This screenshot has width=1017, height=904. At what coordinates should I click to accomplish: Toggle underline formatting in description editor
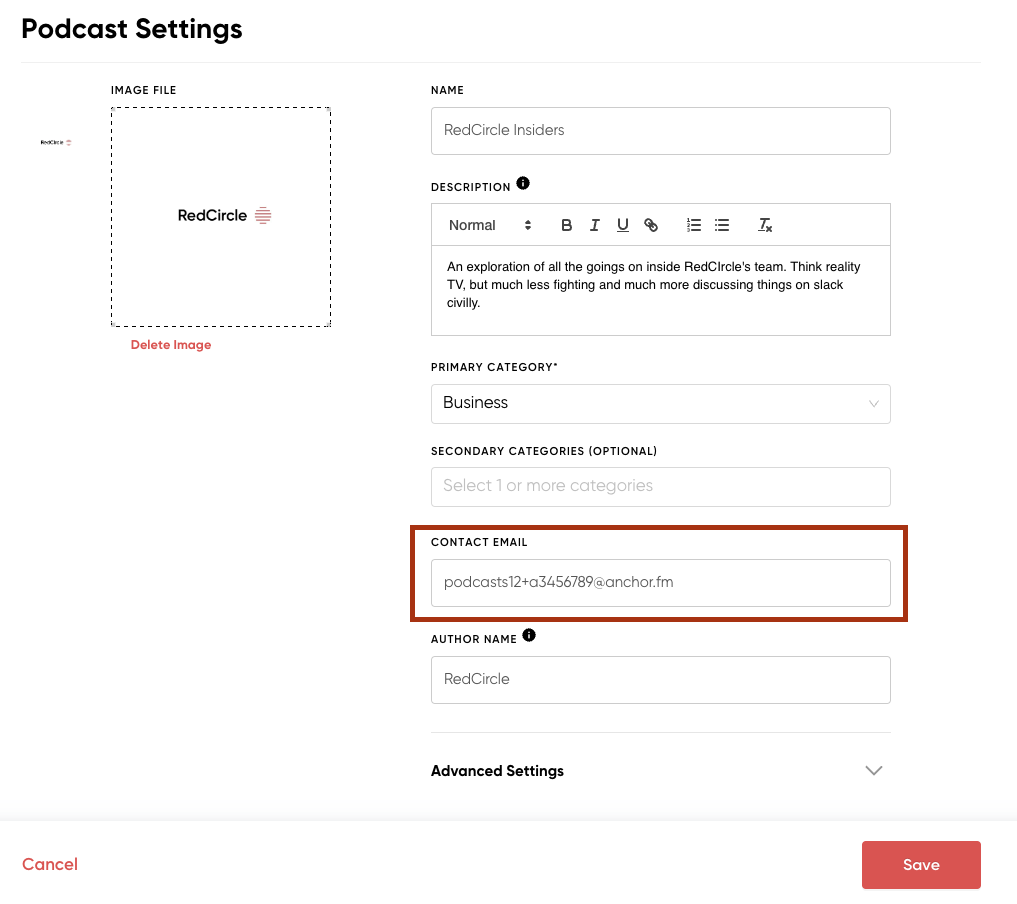click(623, 225)
